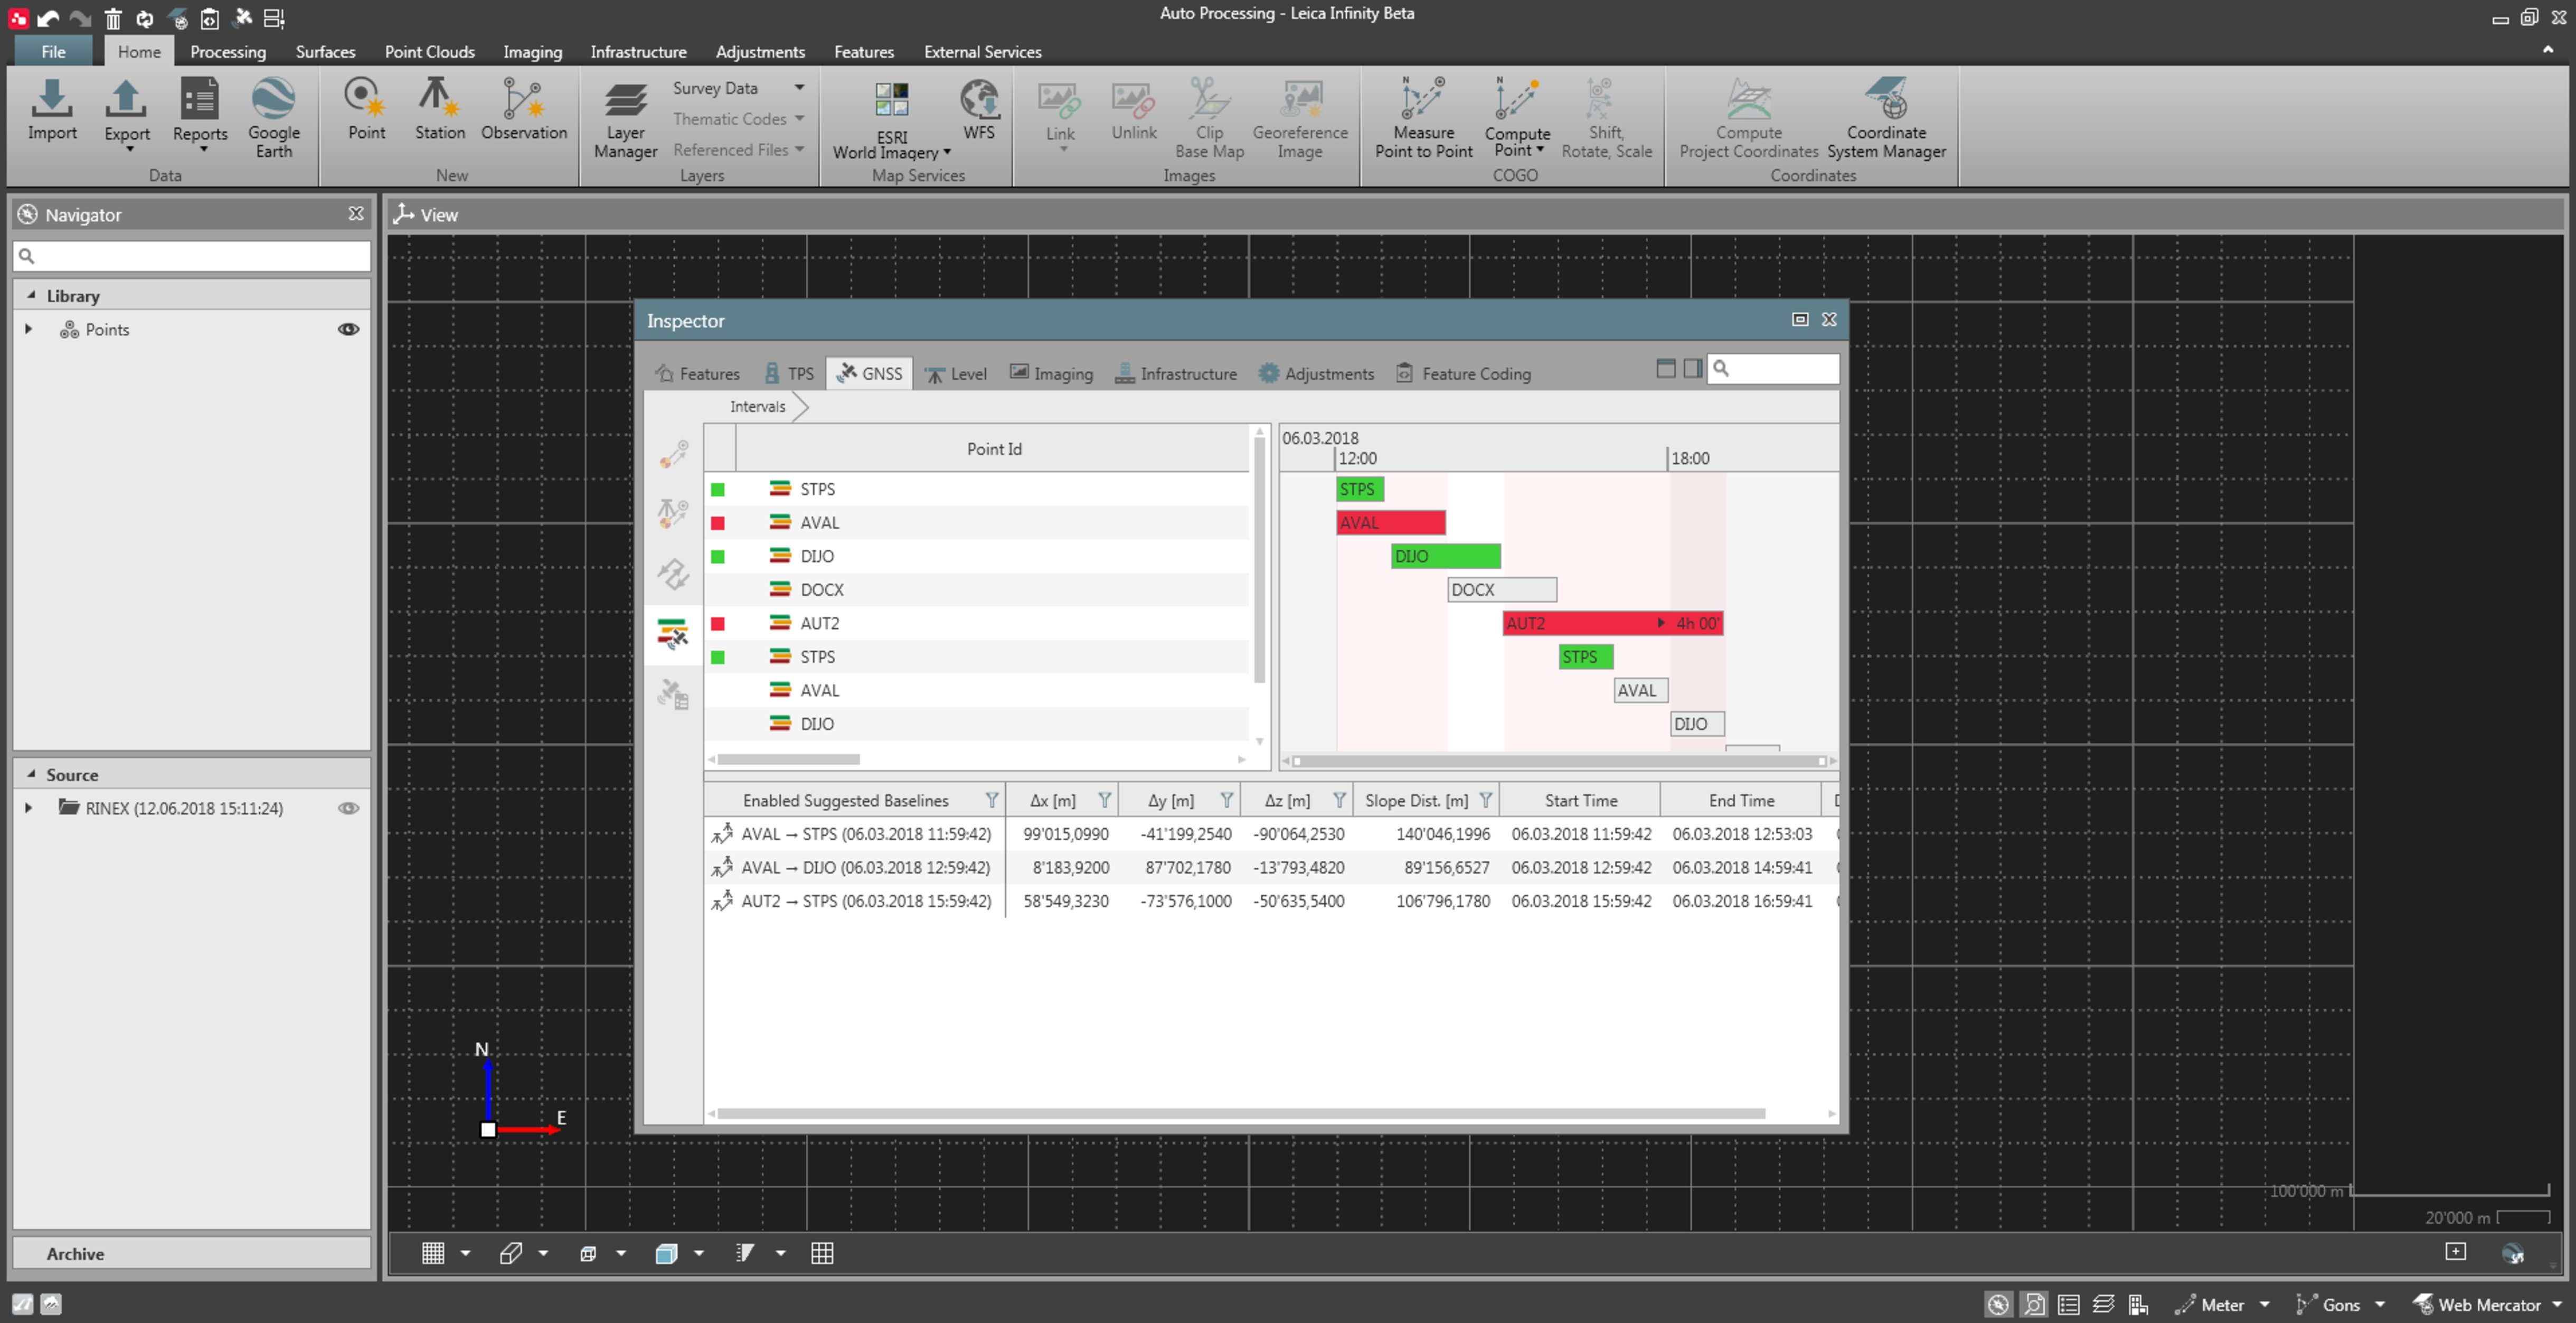Expand the Points tree node
Viewport: 2576px width, 1323px height.
28,329
